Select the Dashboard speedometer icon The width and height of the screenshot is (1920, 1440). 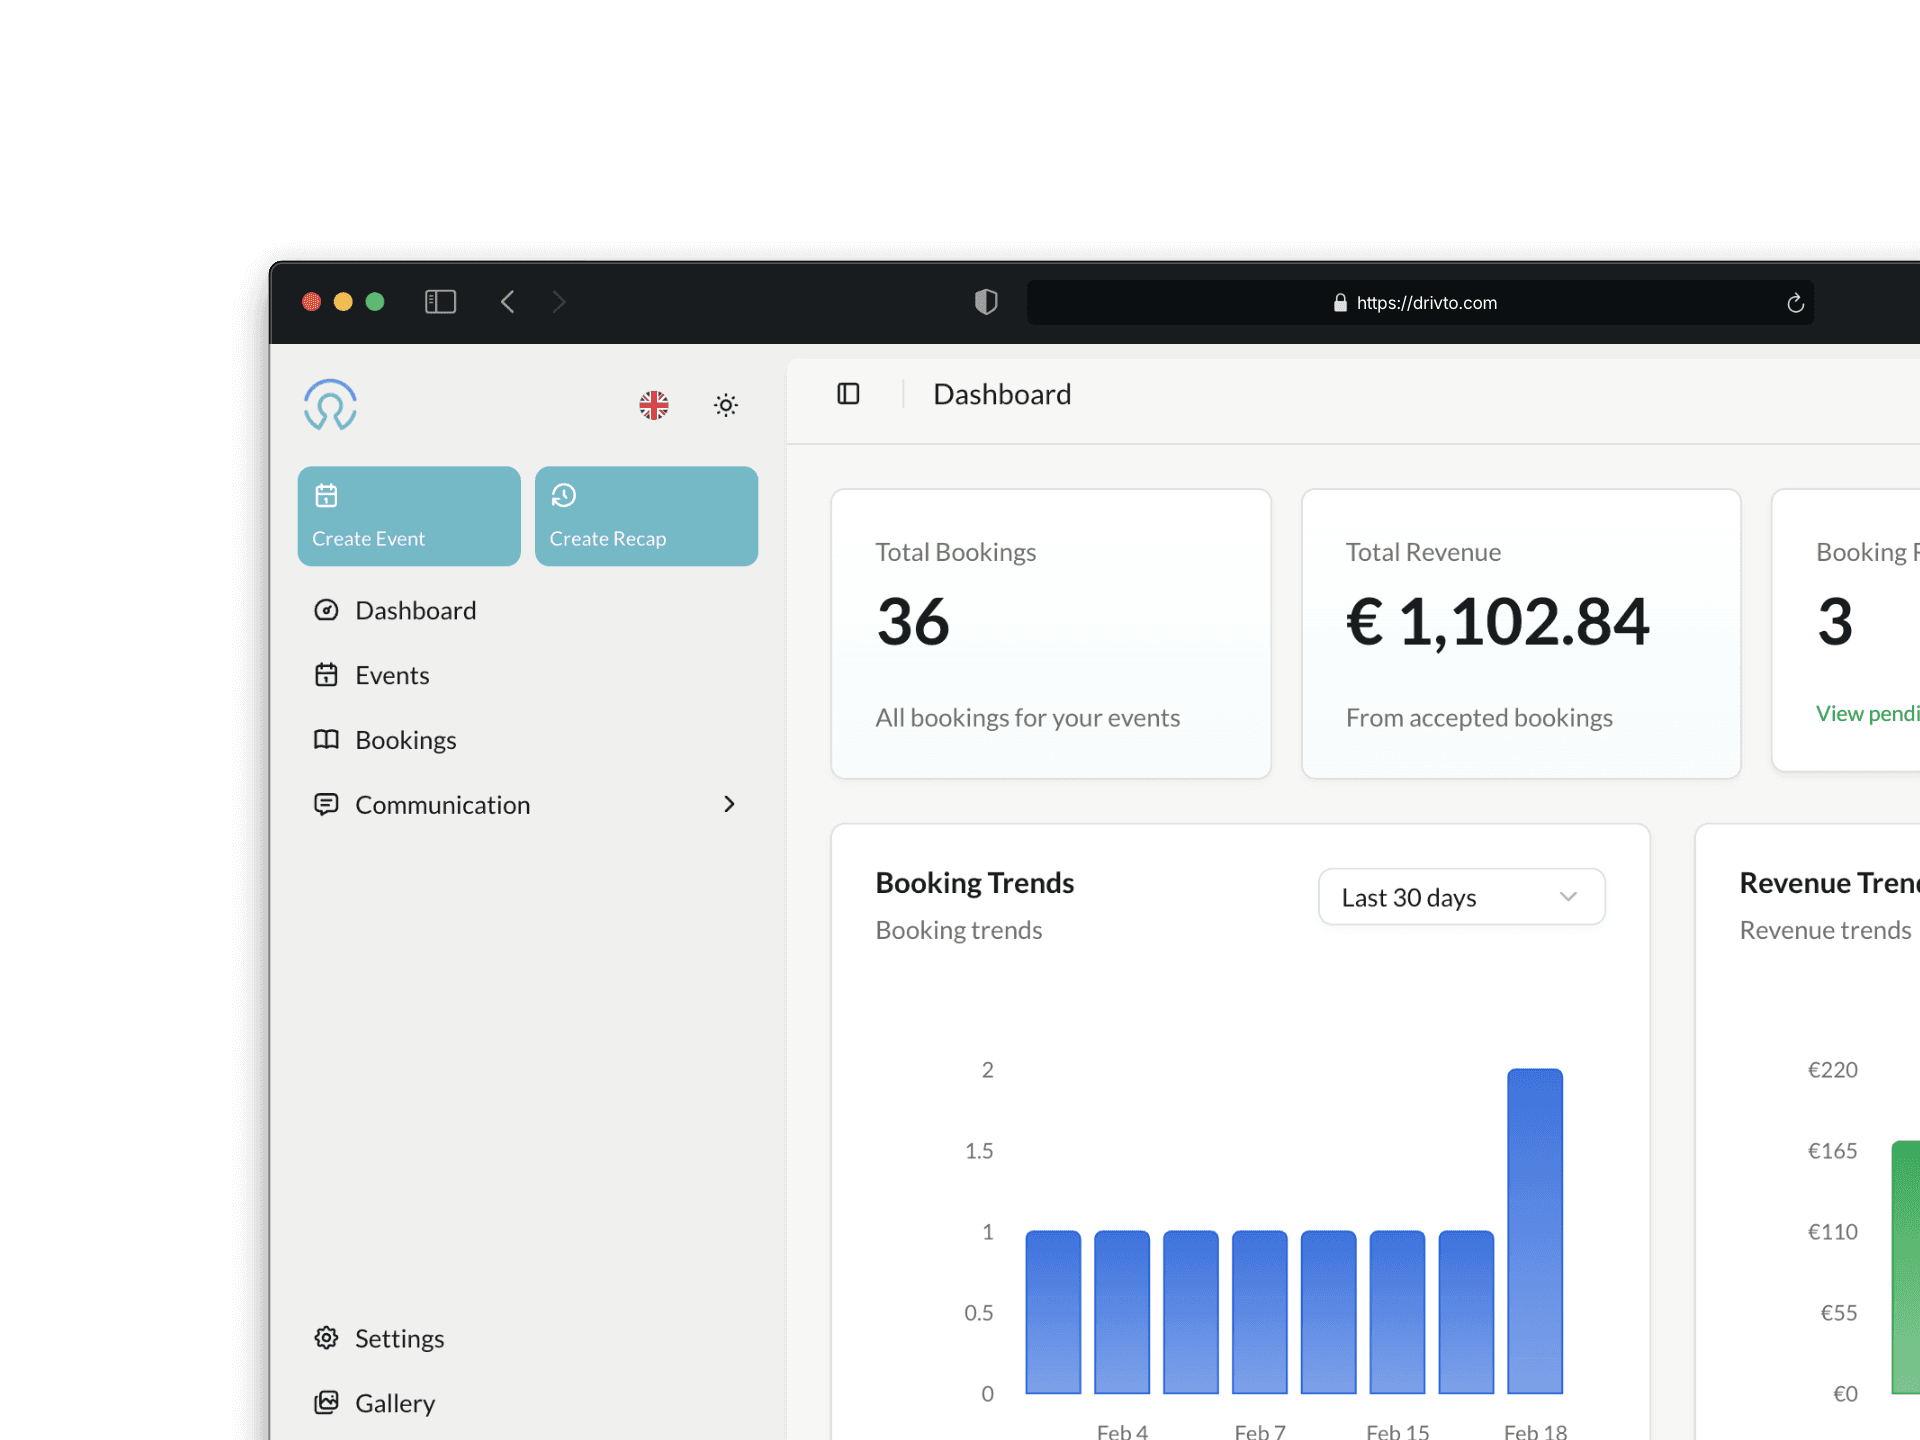(x=326, y=610)
